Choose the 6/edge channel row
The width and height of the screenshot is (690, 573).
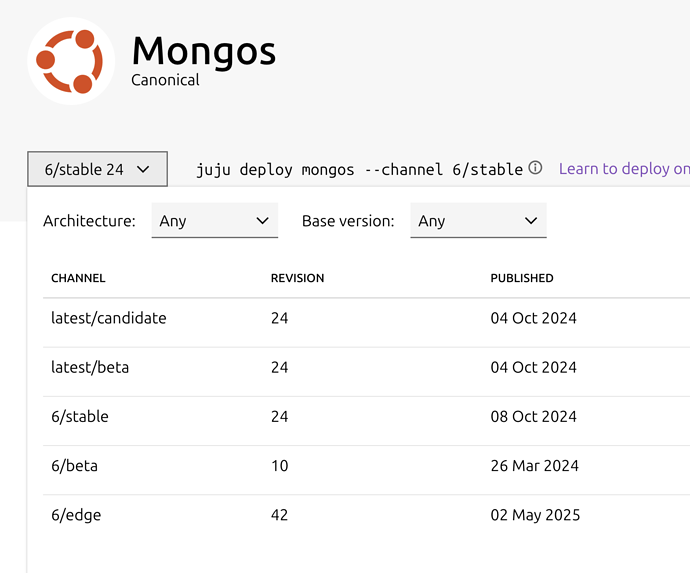pyautogui.click(x=367, y=519)
